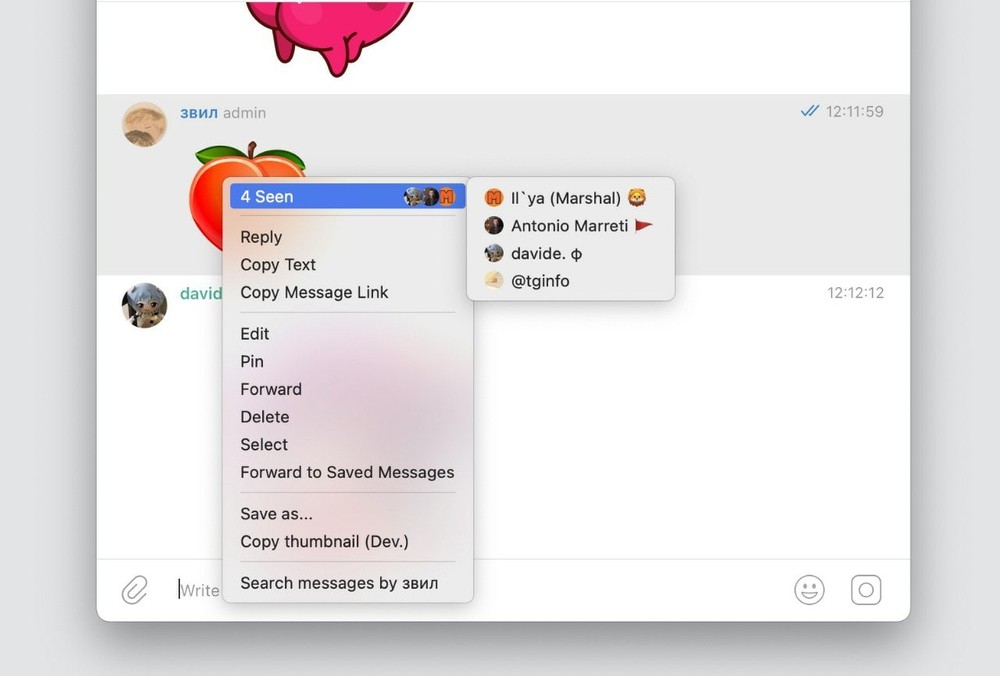Choose davide. ф from seen list
This screenshot has width=1000, height=676.
pos(546,253)
